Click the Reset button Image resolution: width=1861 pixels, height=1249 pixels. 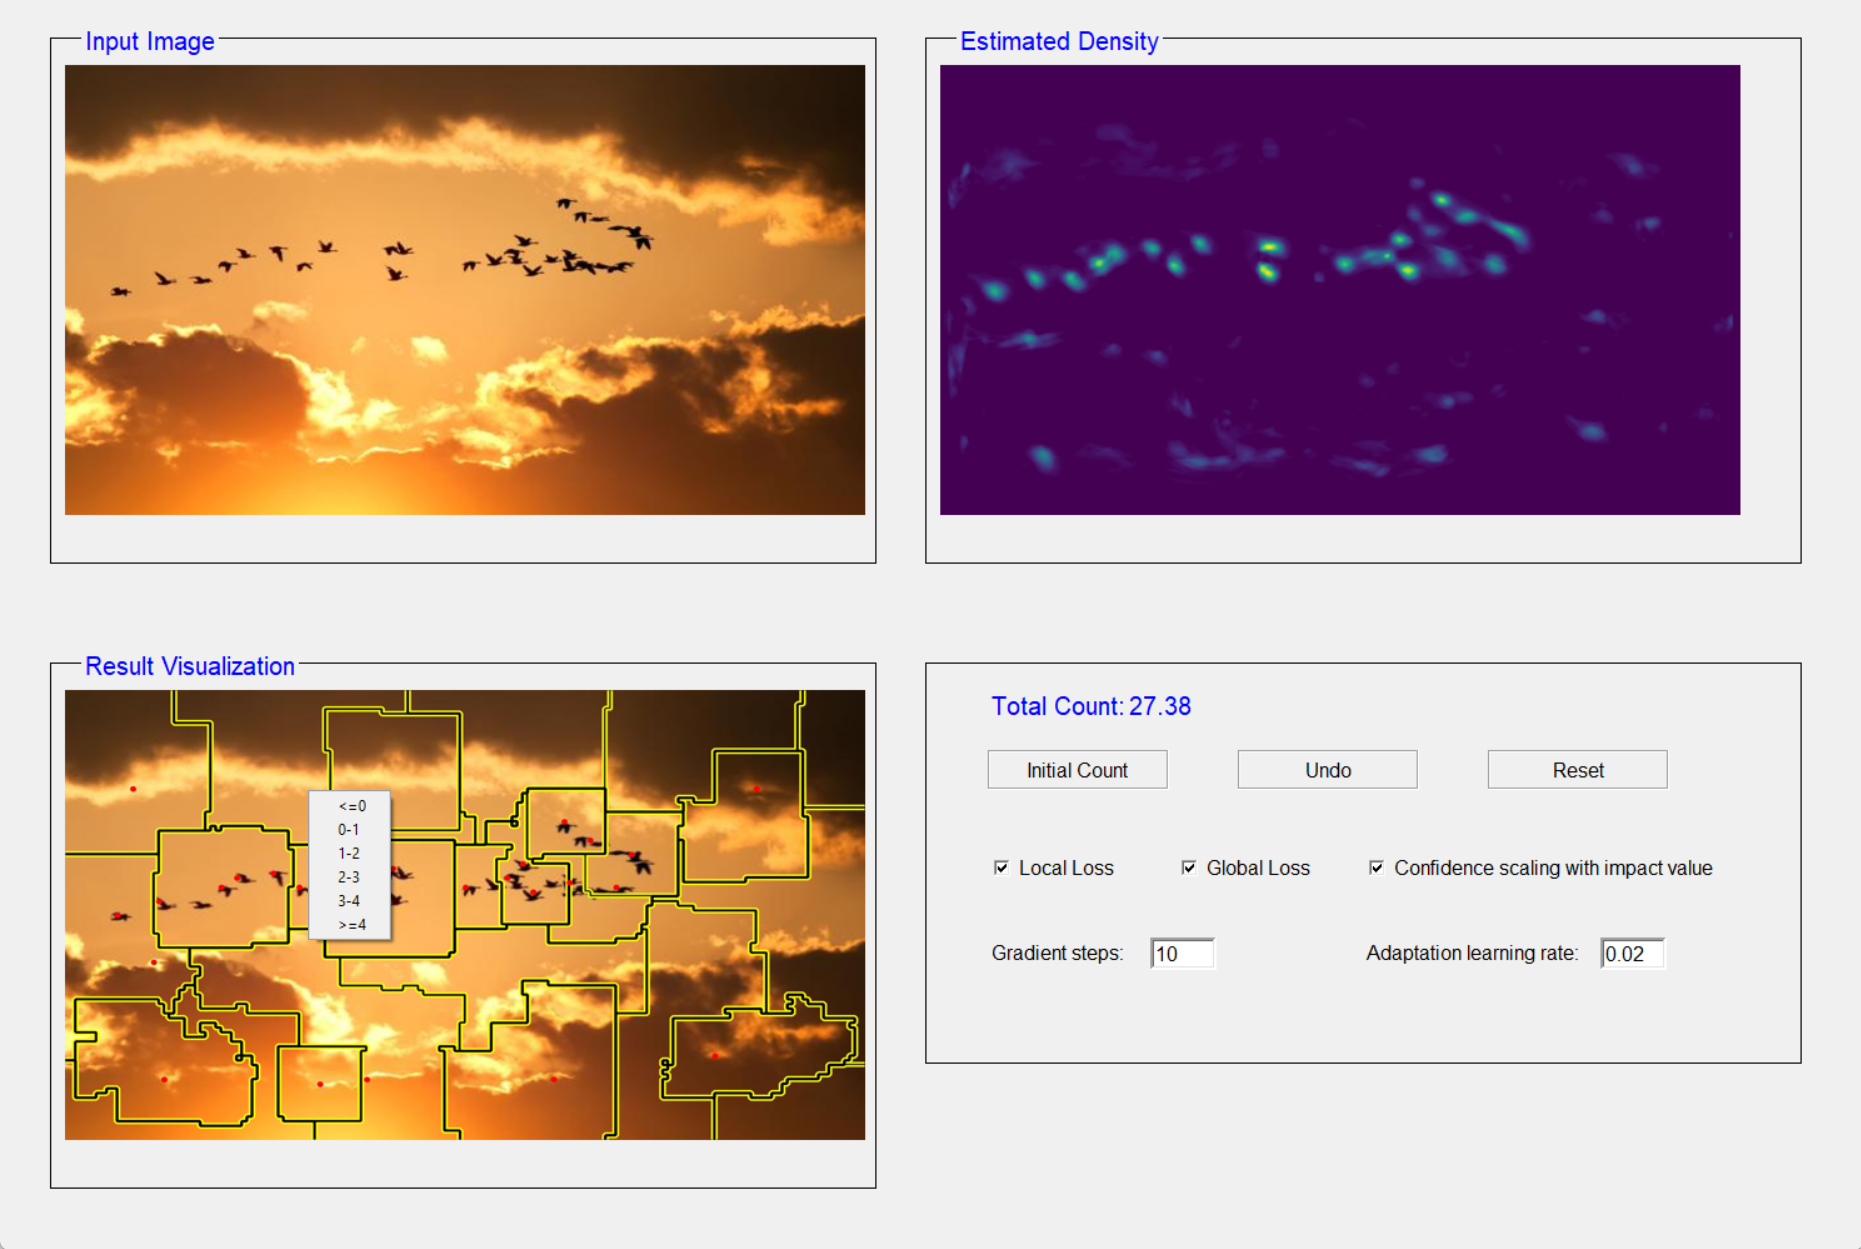pos(1577,770)
